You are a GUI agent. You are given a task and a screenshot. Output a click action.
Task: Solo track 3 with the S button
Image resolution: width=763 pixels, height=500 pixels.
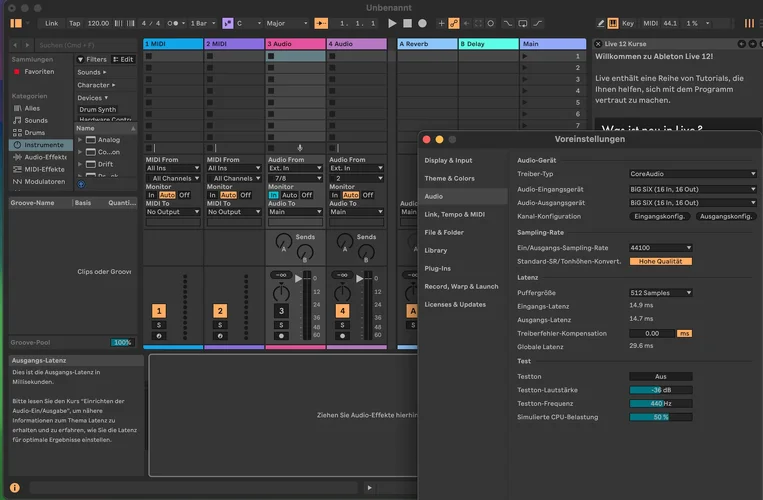tap(281, 324)
